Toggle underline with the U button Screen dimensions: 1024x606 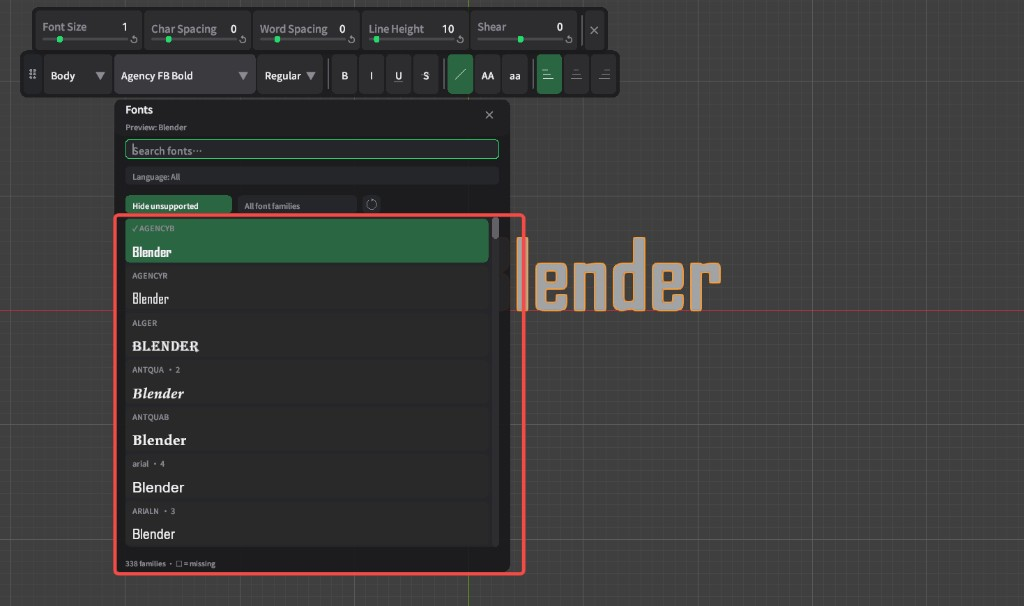click(x=398, y=76)
